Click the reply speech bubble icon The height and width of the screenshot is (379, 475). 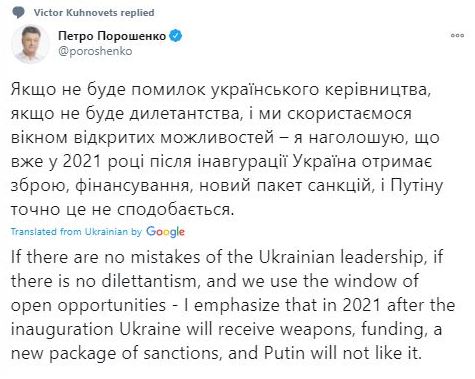point(18,13)
